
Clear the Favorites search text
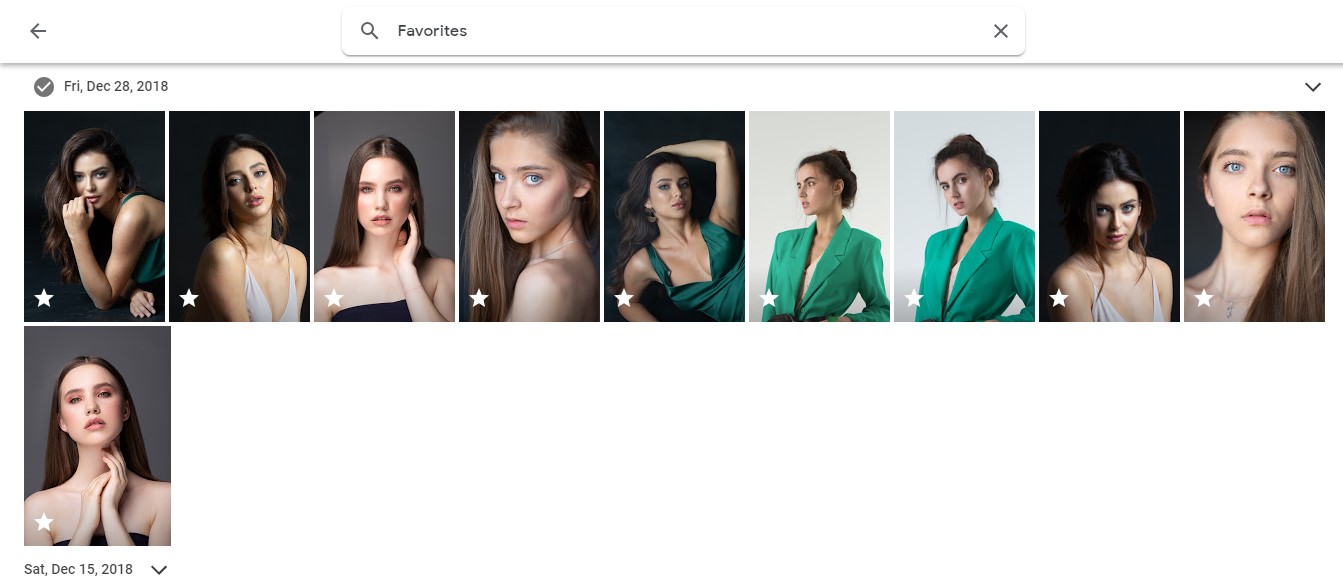pos(1001,31)
